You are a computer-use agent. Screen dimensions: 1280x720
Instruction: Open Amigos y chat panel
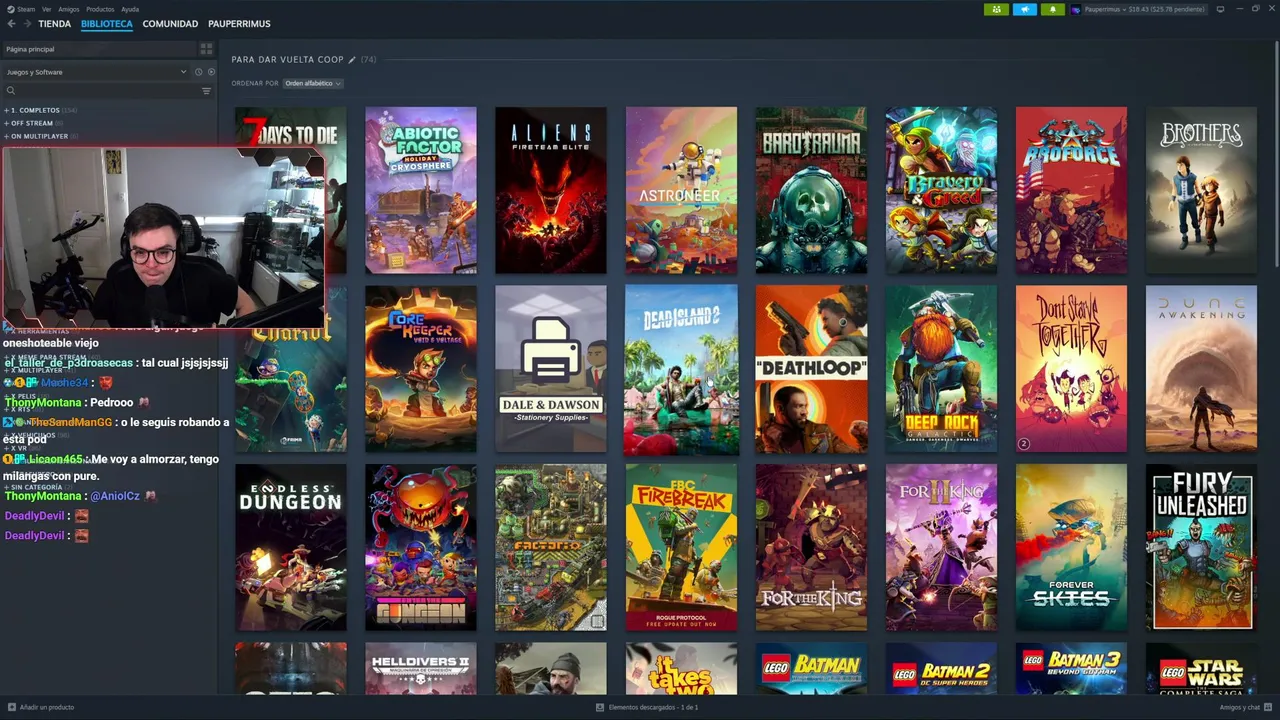(x=1246, y=707)
